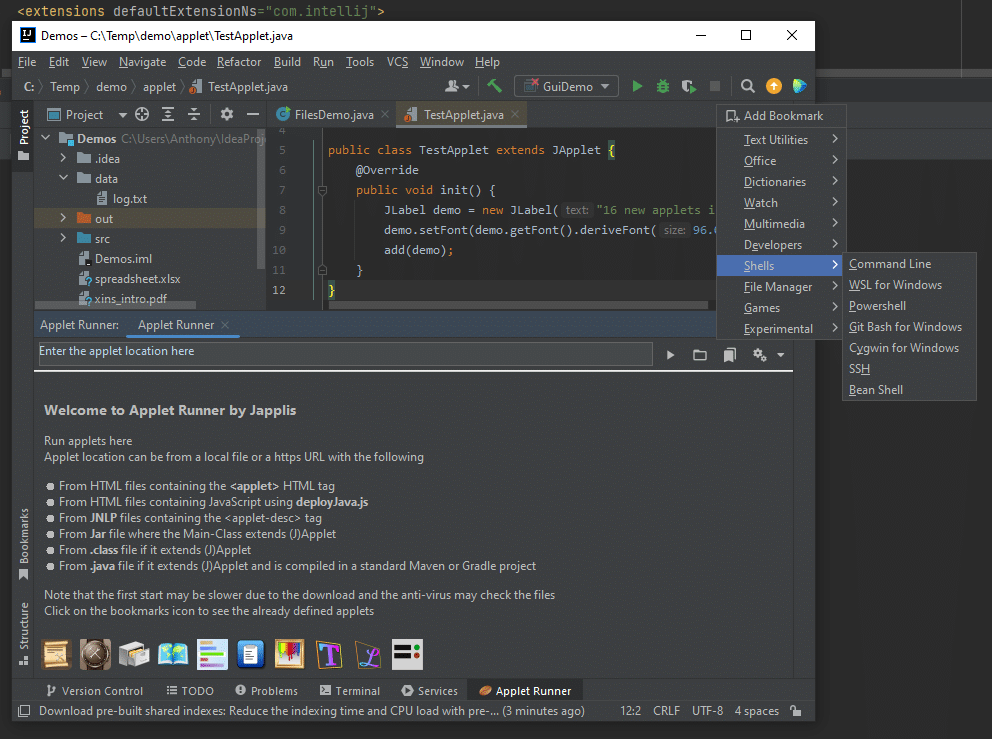Click the editor horizontal scrollbar
This screenshot has width=992, height=739.
click(518, 305)
